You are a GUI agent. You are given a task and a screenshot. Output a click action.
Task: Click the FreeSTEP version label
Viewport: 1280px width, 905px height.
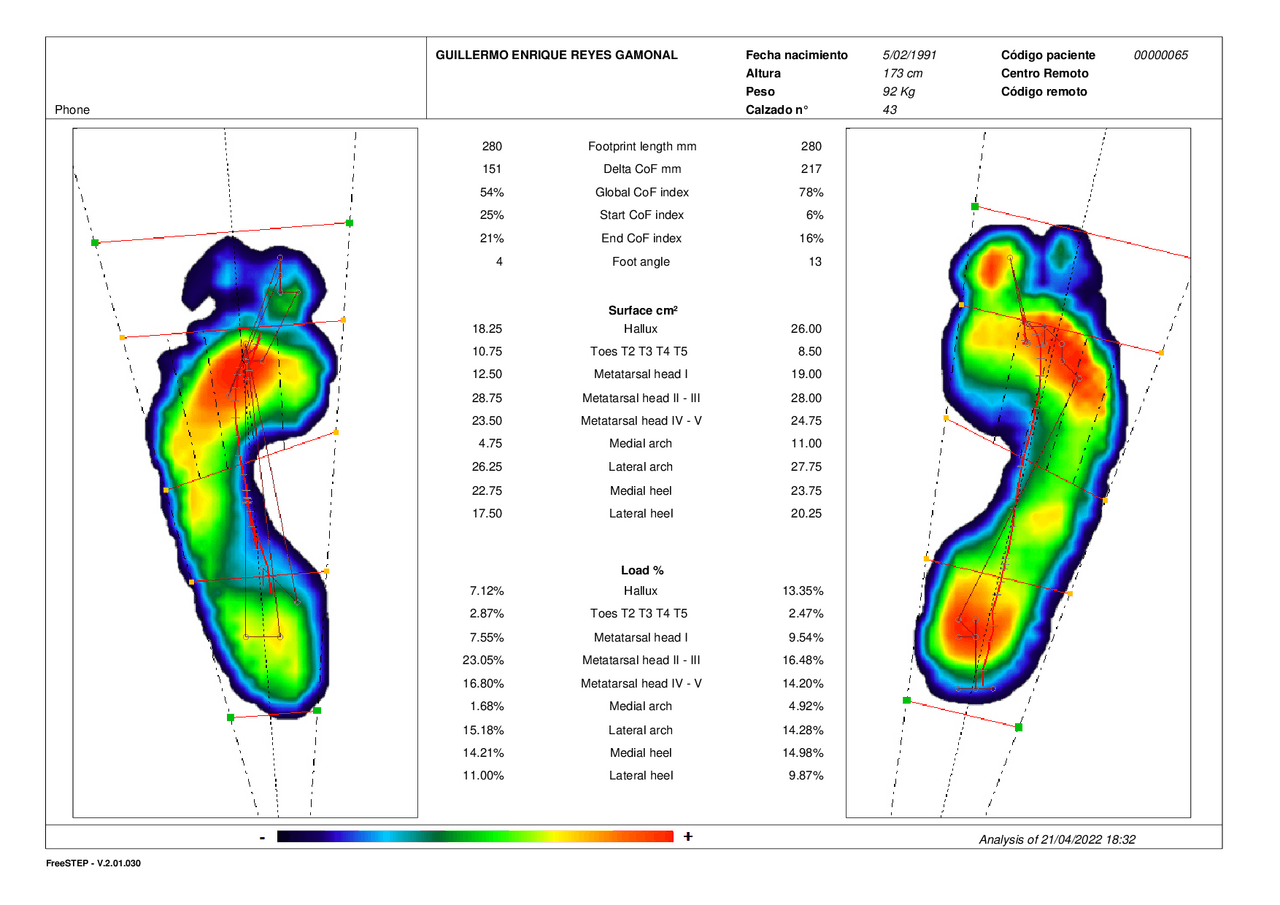point(93,863)
